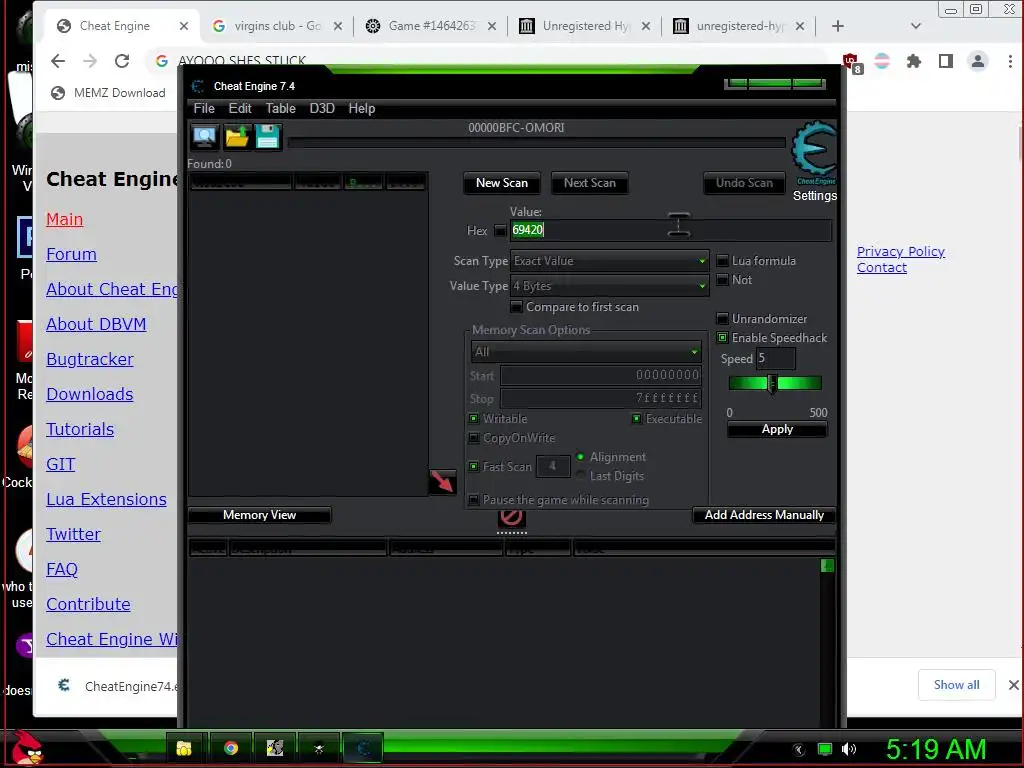Click Add Address Manually
The image size is (1024, 768).
click(764, 515)
